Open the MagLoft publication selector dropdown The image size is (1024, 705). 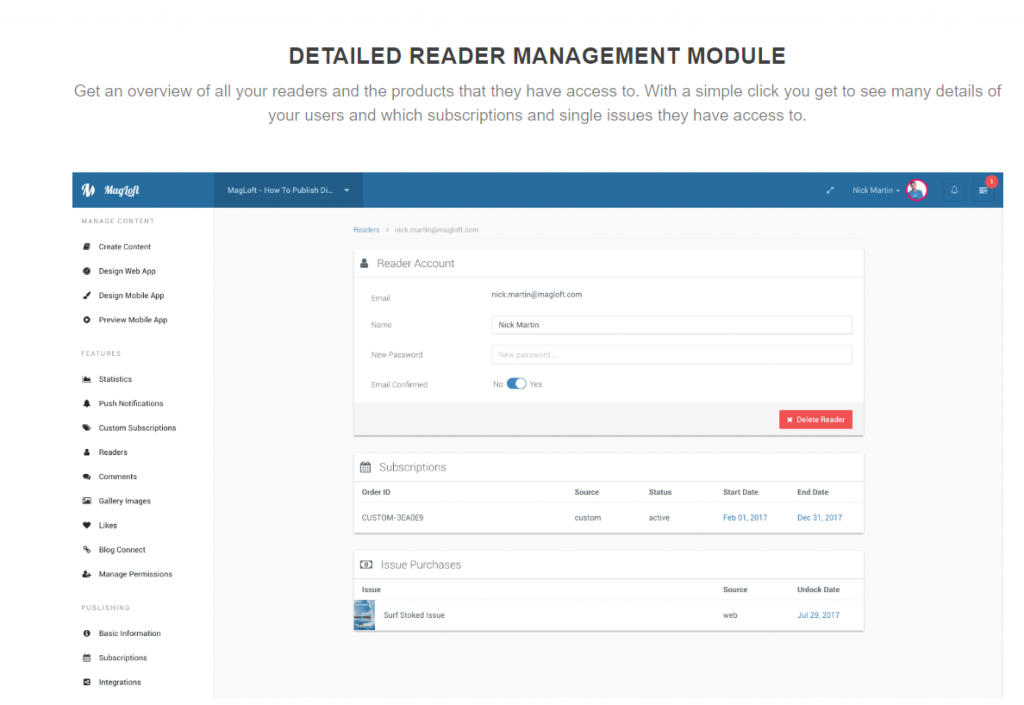pyautogui.click(x=288, y=189)
